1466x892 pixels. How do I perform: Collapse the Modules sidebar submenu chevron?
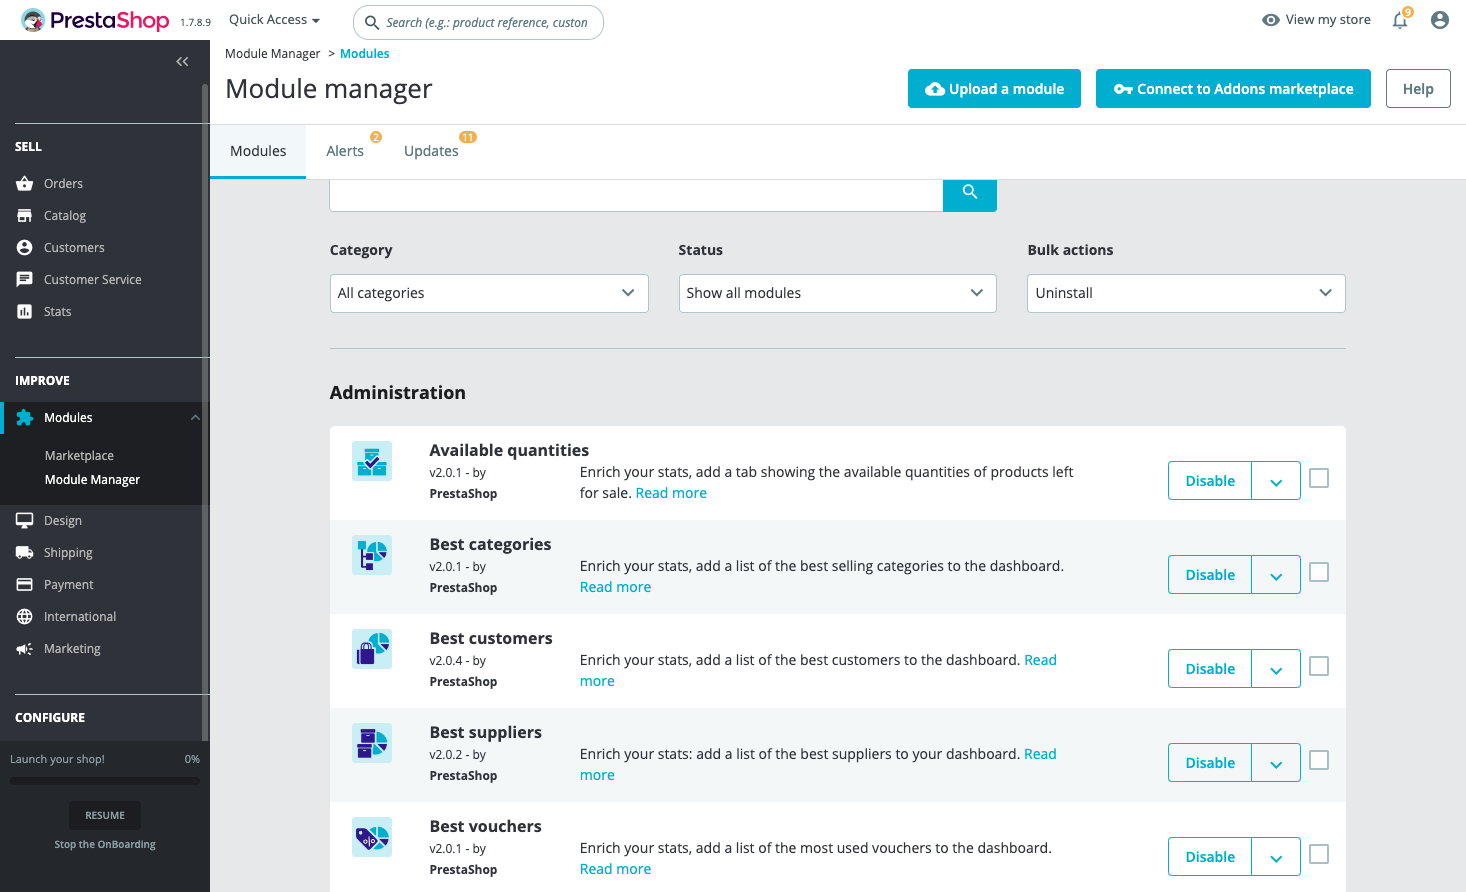point(195,418)
